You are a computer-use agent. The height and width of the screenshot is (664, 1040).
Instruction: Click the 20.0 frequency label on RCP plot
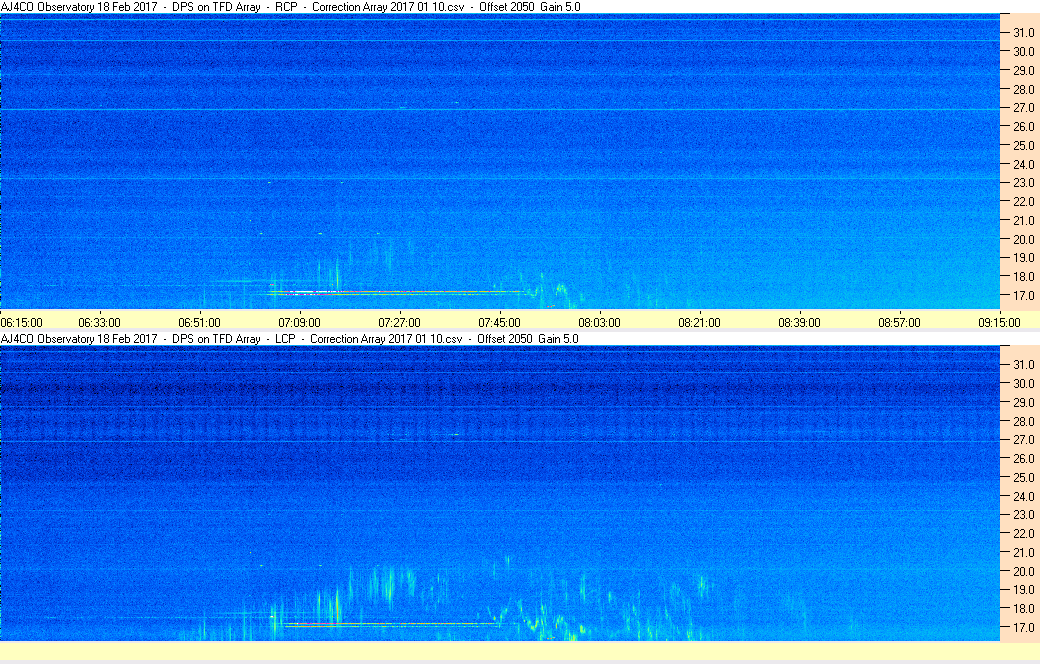point(1023,239)
